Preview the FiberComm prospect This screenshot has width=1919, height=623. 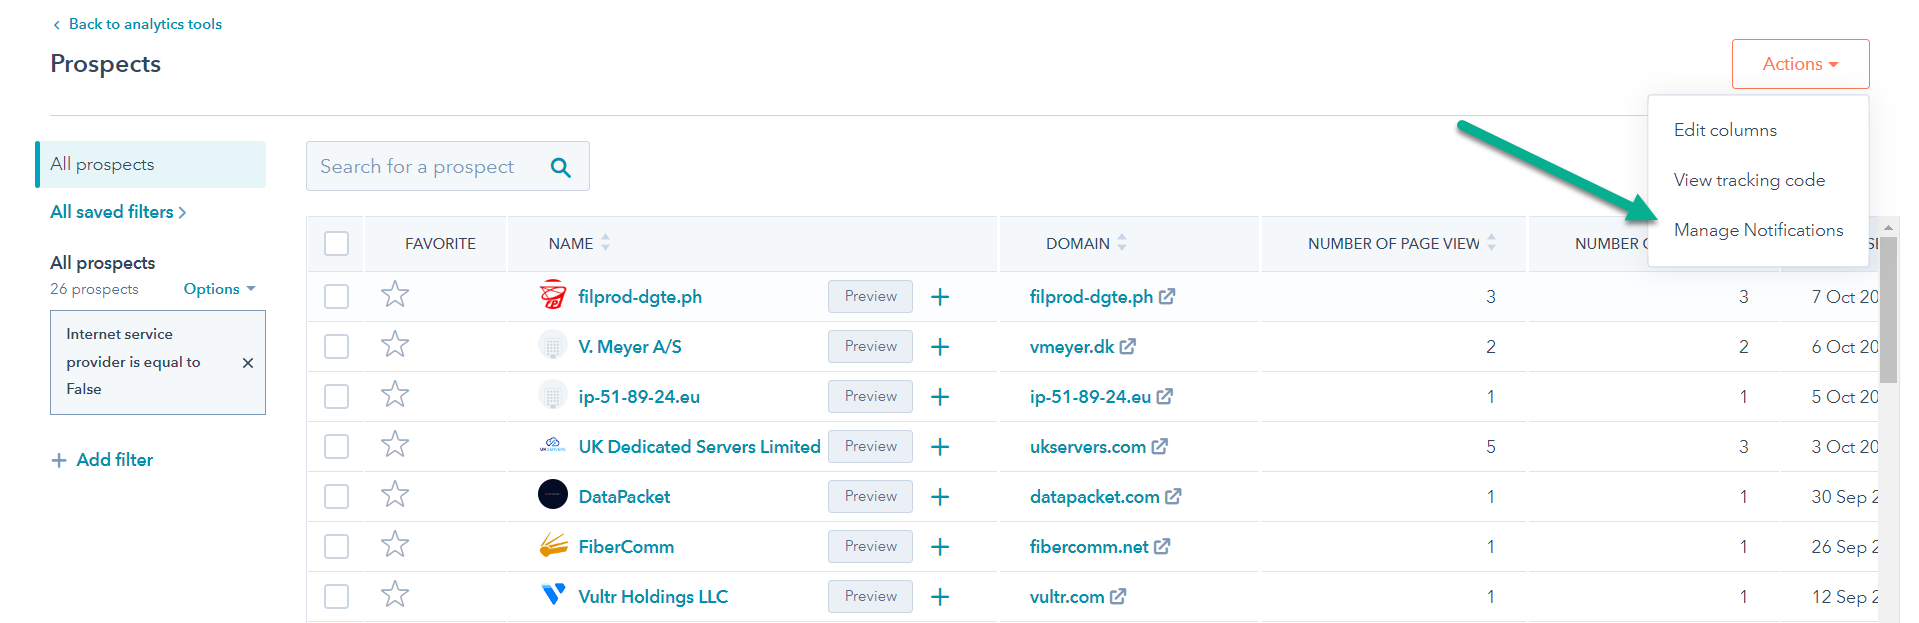tap(870, 546)
